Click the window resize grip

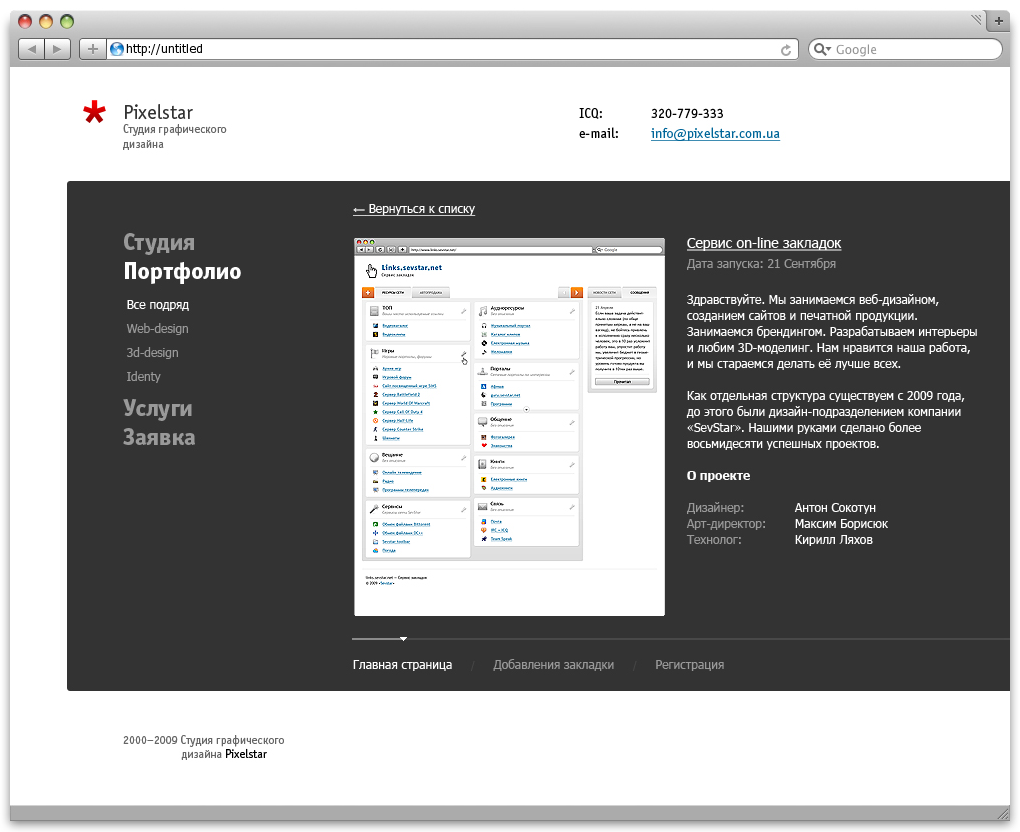[1003, 813]
